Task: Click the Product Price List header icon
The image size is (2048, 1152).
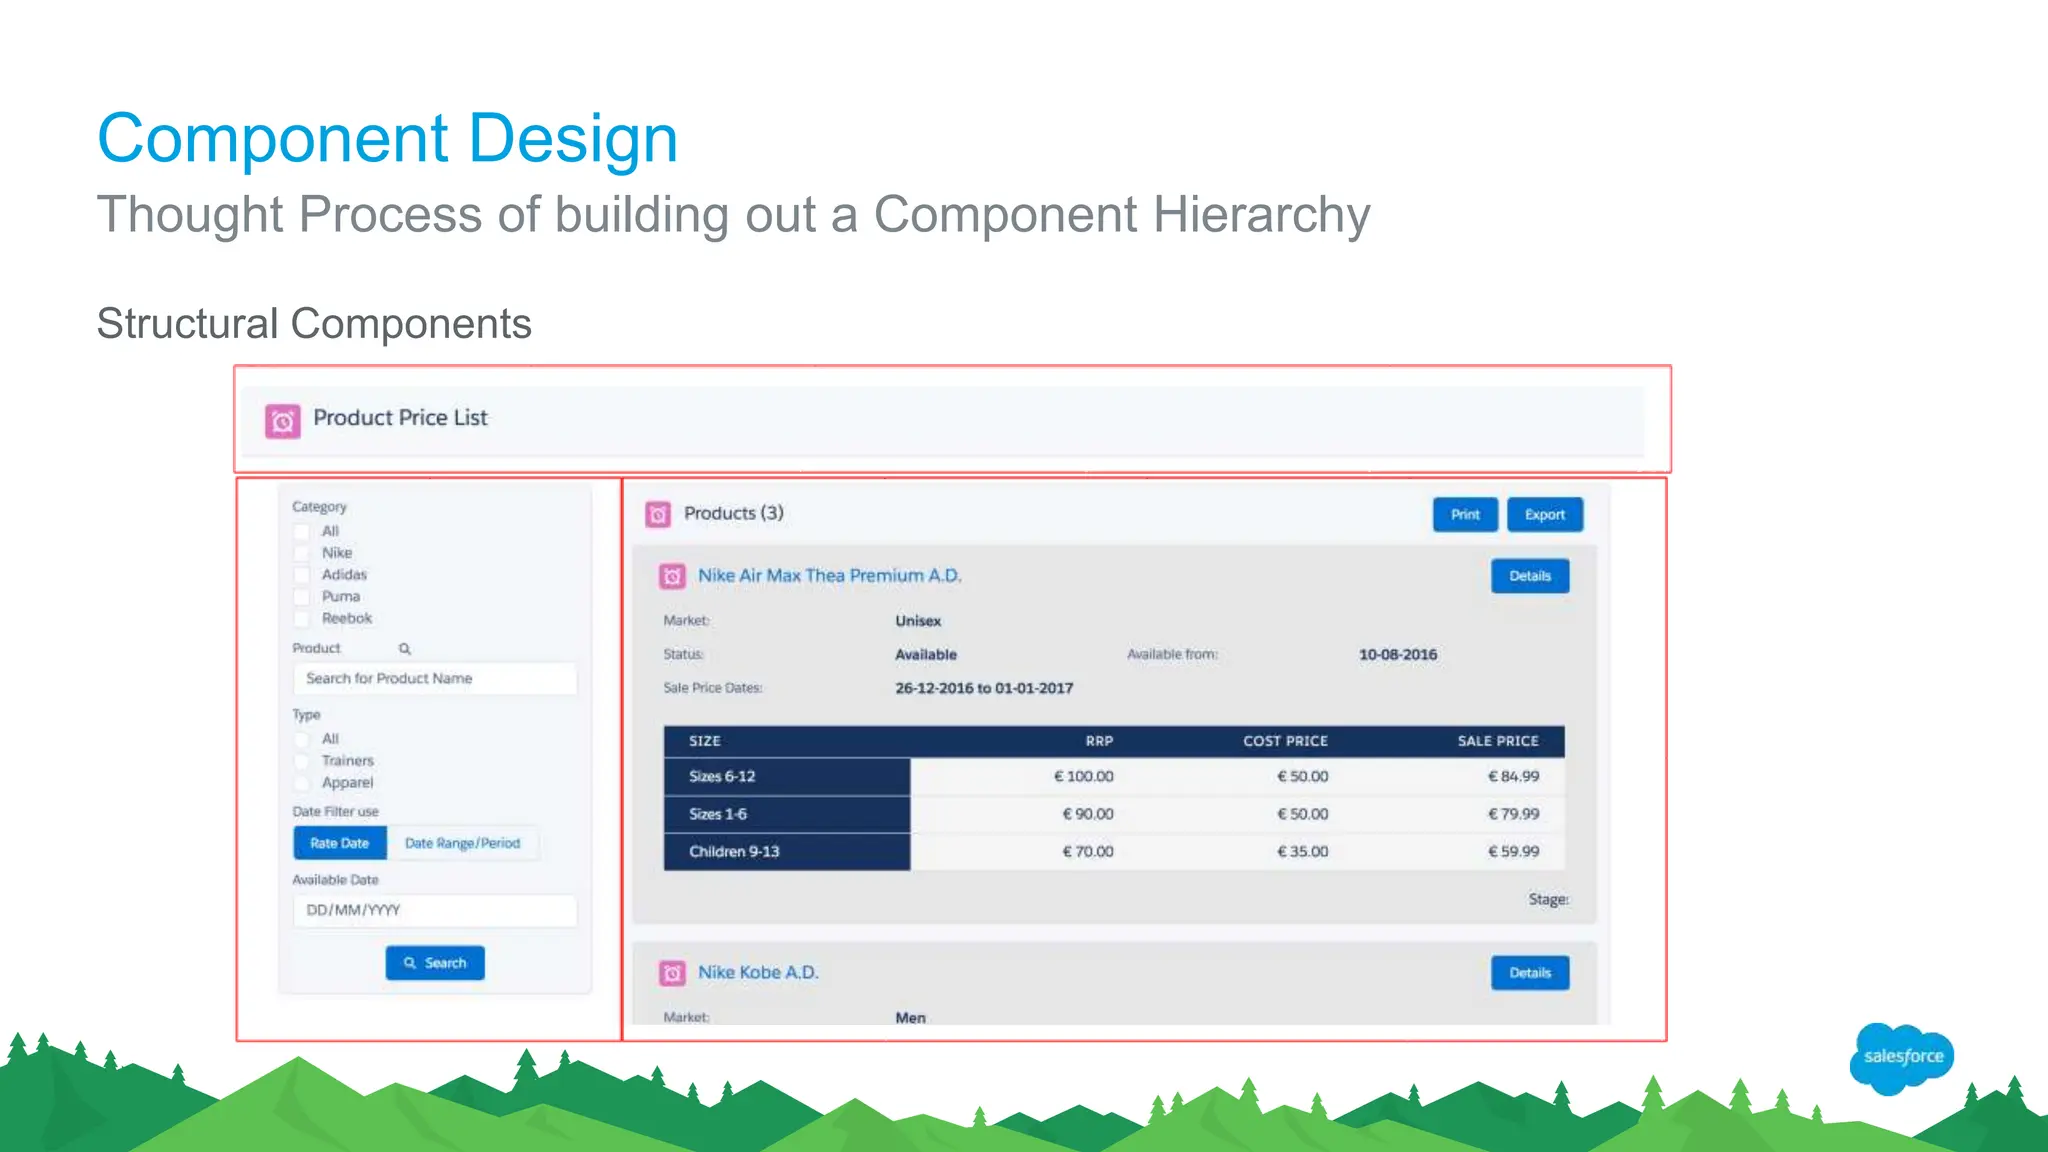Action: tap(282, 421)
